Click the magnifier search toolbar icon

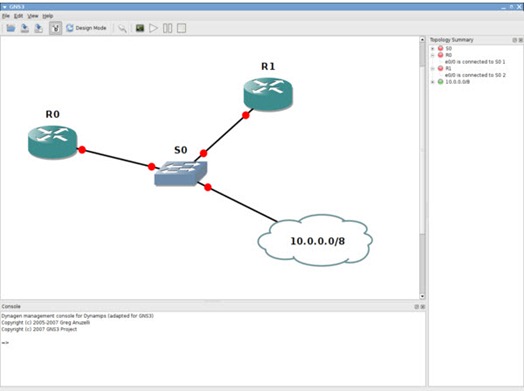pyautogui.click(x=122, y=28)
